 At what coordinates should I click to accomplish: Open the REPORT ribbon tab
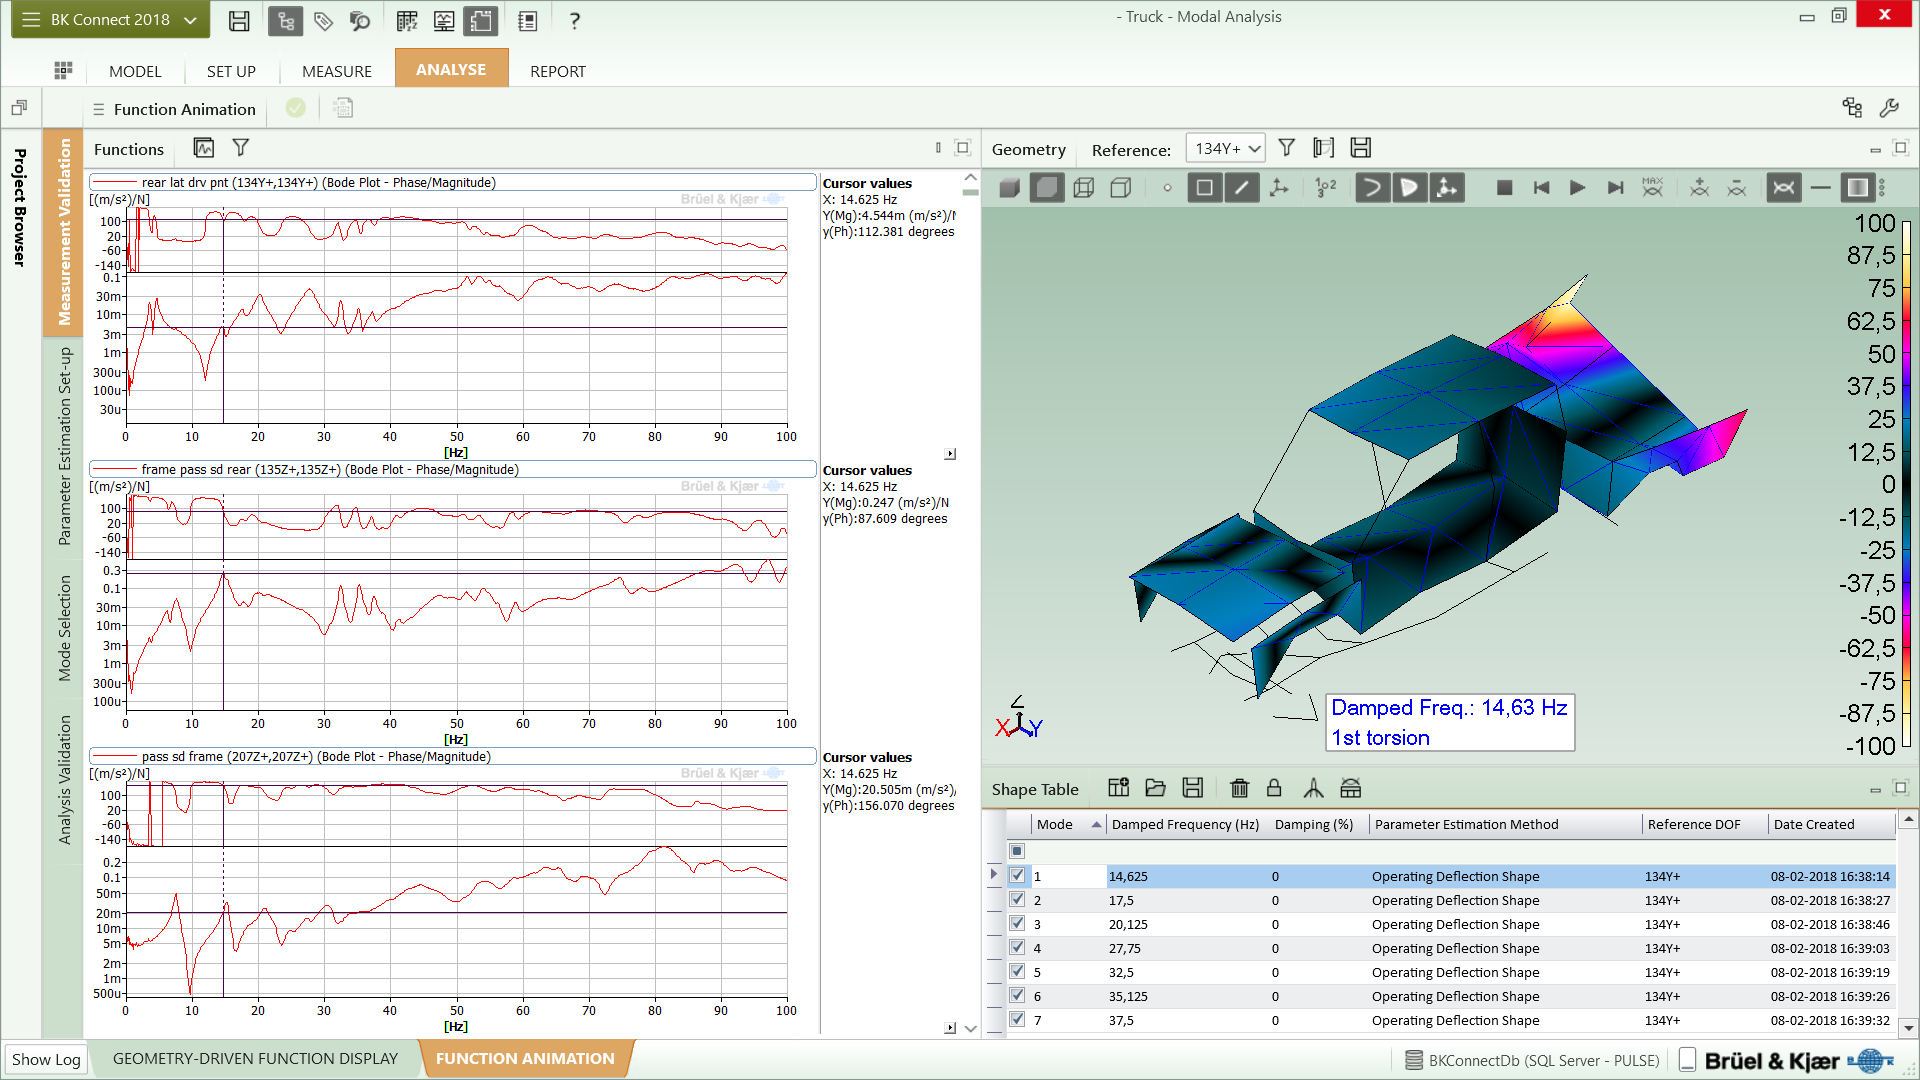(557, 70)
